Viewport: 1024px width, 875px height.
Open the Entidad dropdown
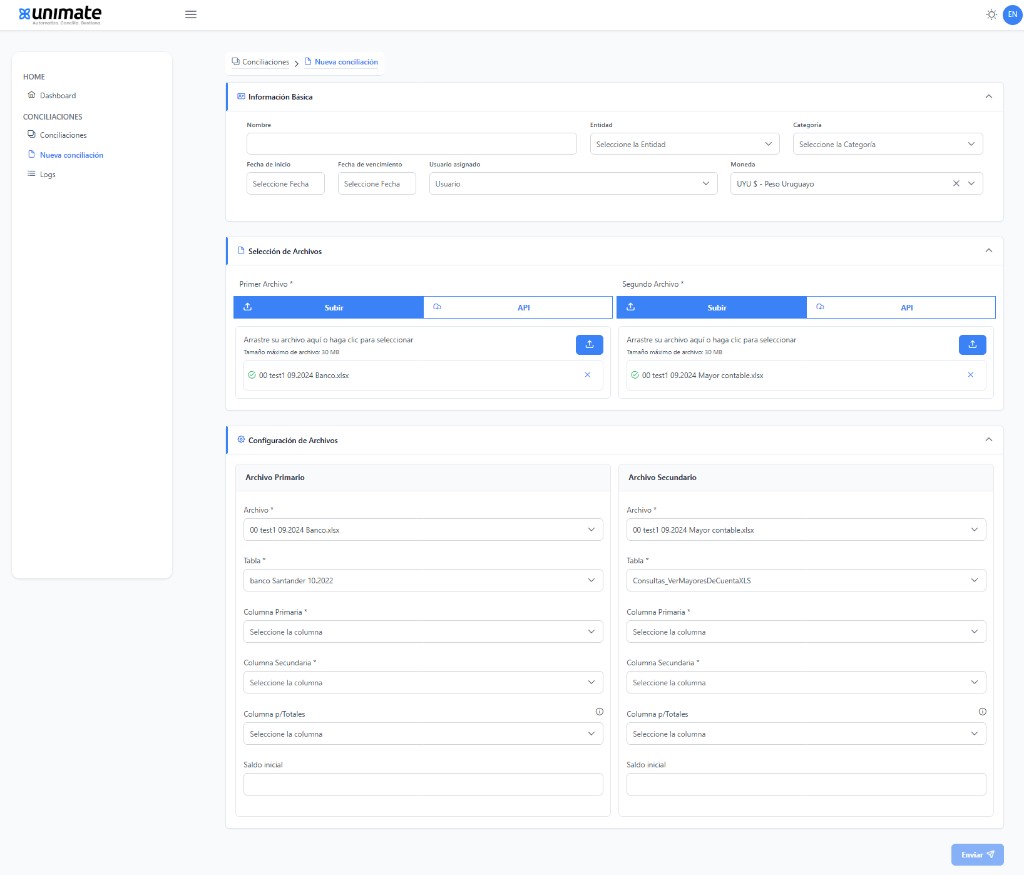[x=684, y=144]
